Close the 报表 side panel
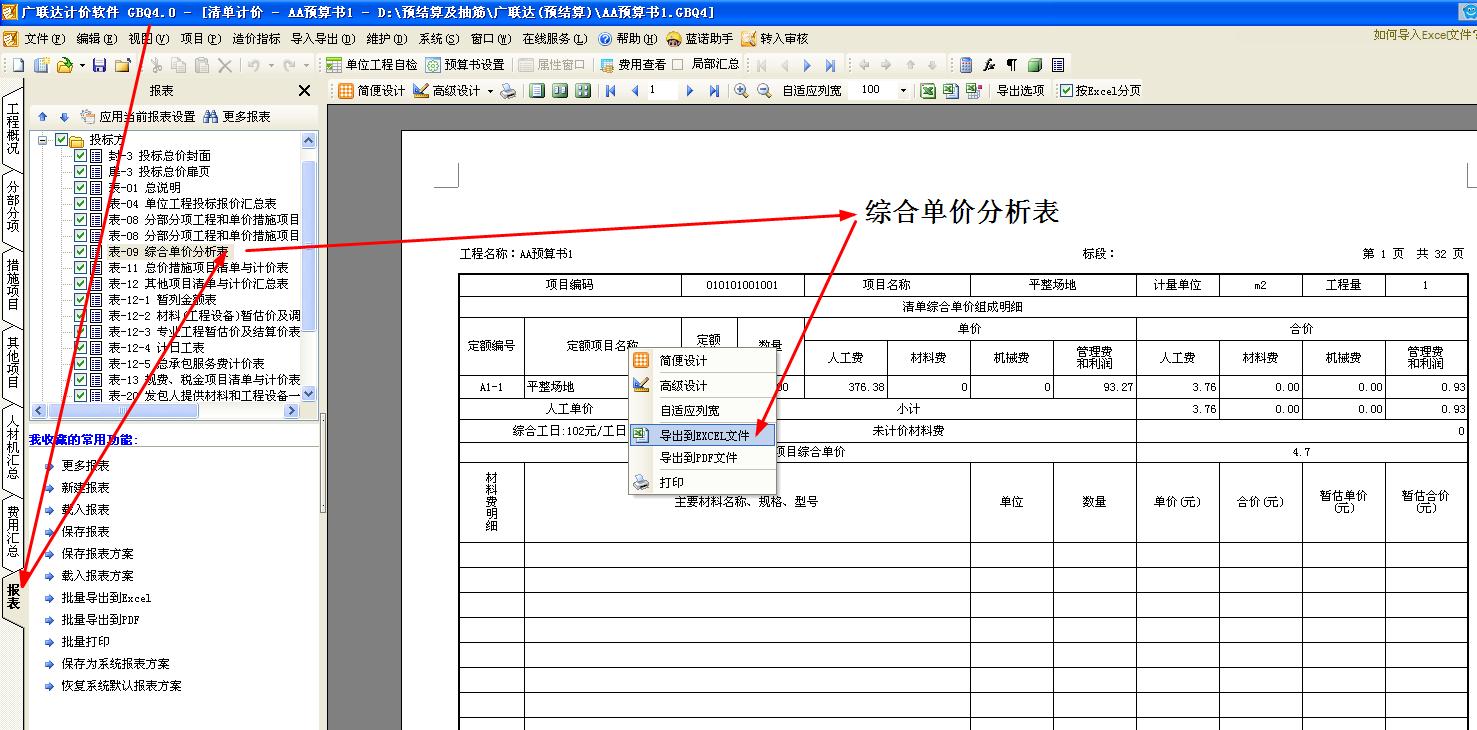This screenshot has height=730, width=1477. 304,91
